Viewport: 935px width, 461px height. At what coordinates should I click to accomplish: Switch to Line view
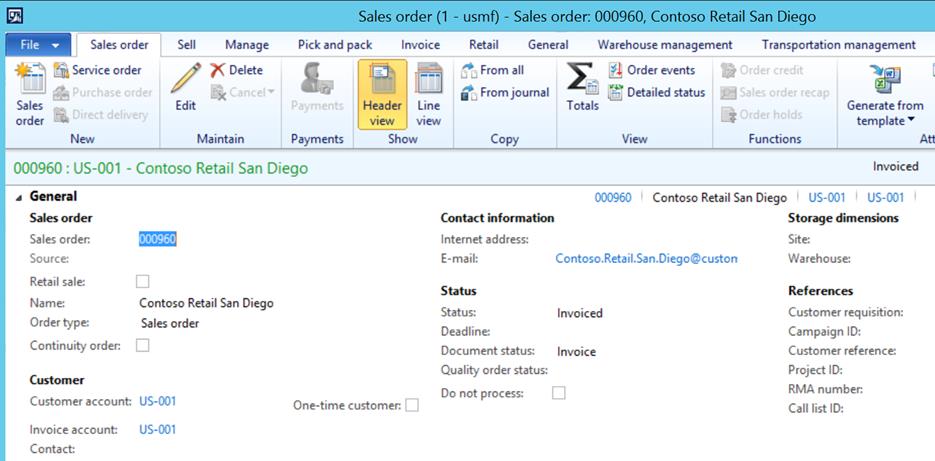pos(428,94)
